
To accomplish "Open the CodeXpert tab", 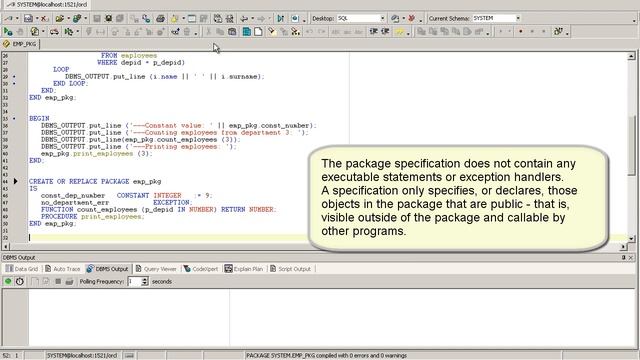I will (x=201, y=269).
